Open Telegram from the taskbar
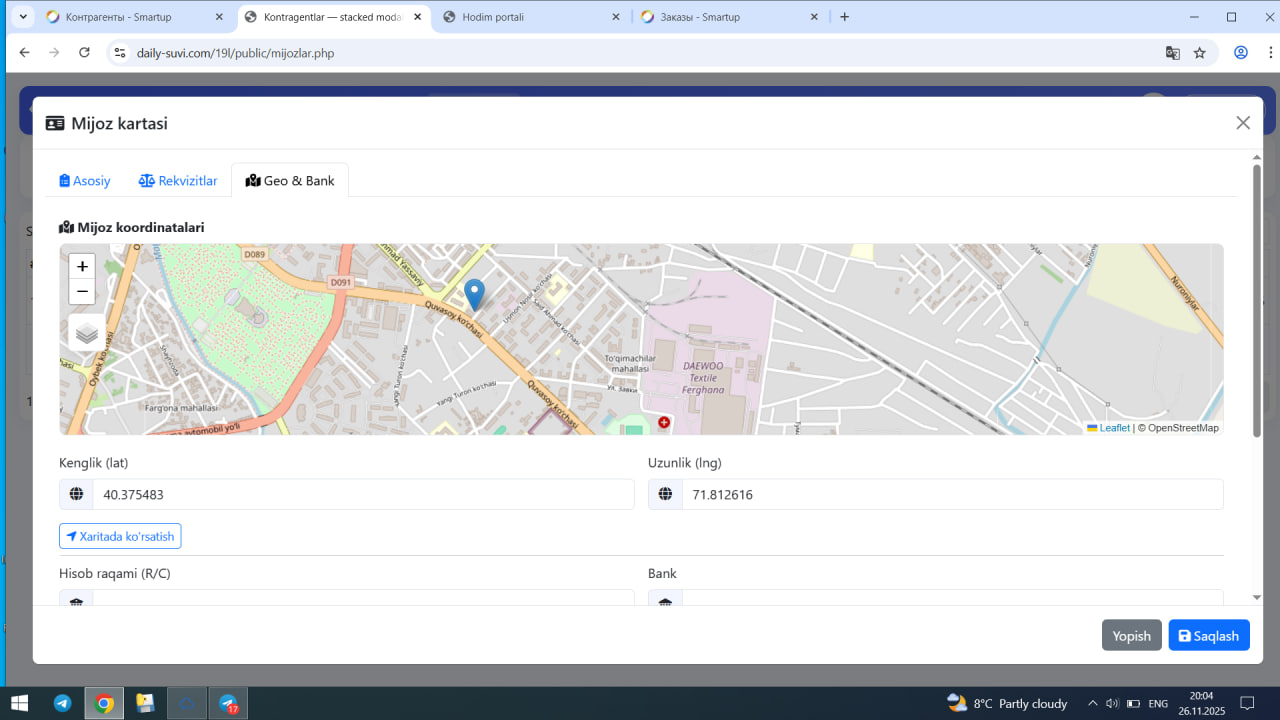 point(63,703)
